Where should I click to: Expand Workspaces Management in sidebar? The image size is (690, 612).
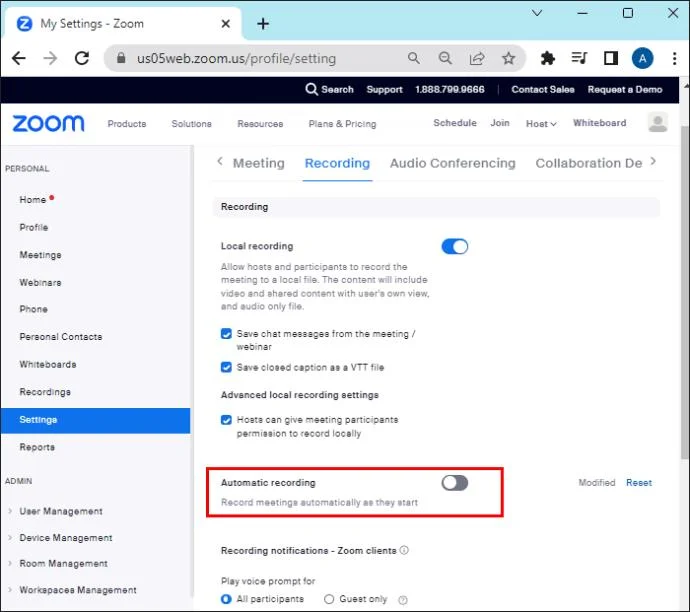[x=77, y=590]
